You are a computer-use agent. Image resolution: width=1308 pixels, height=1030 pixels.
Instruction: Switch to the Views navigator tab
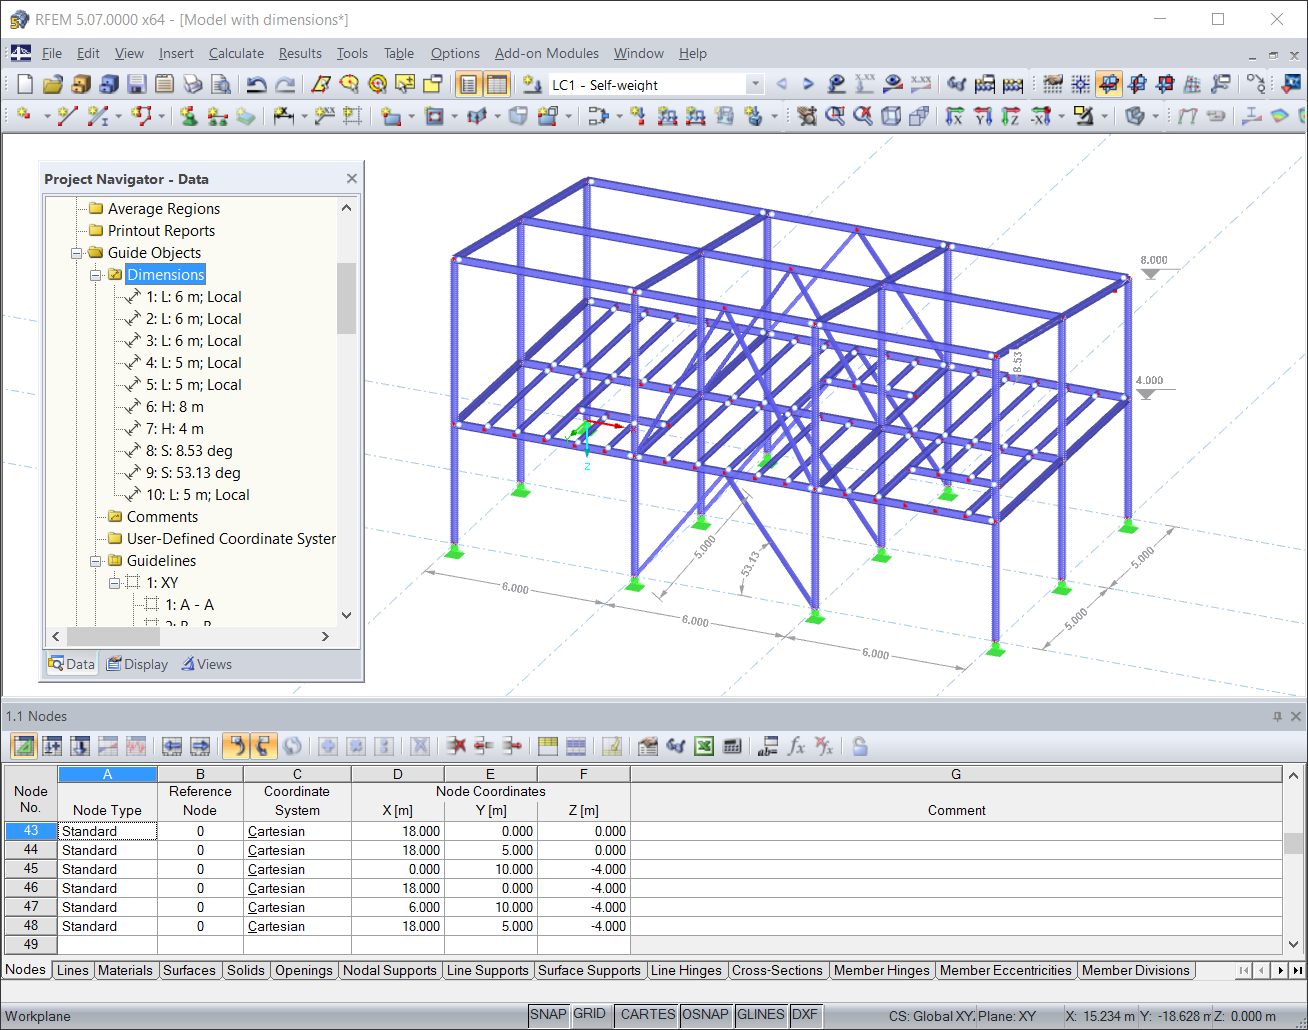pyautogui.click(x=206, y=664)
